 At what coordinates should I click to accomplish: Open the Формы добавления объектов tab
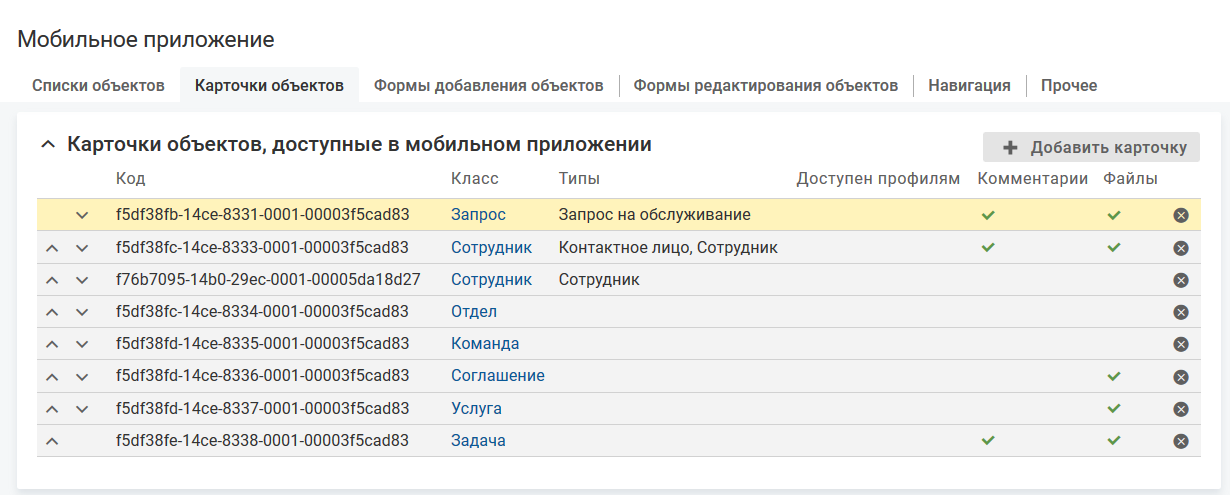(488, 86)
